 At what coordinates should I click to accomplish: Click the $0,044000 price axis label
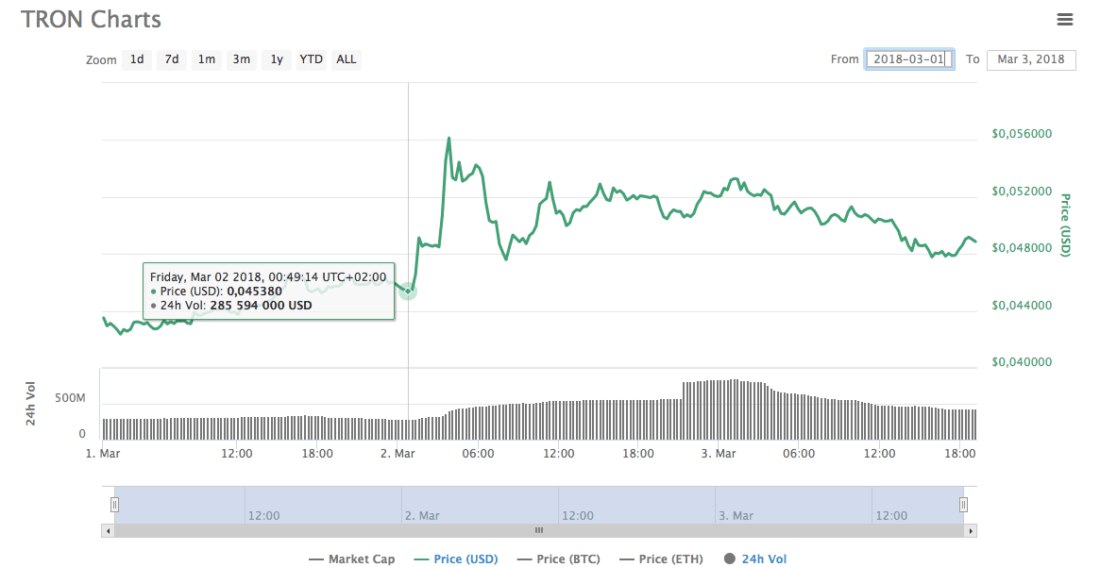(x=1021, y=305)
